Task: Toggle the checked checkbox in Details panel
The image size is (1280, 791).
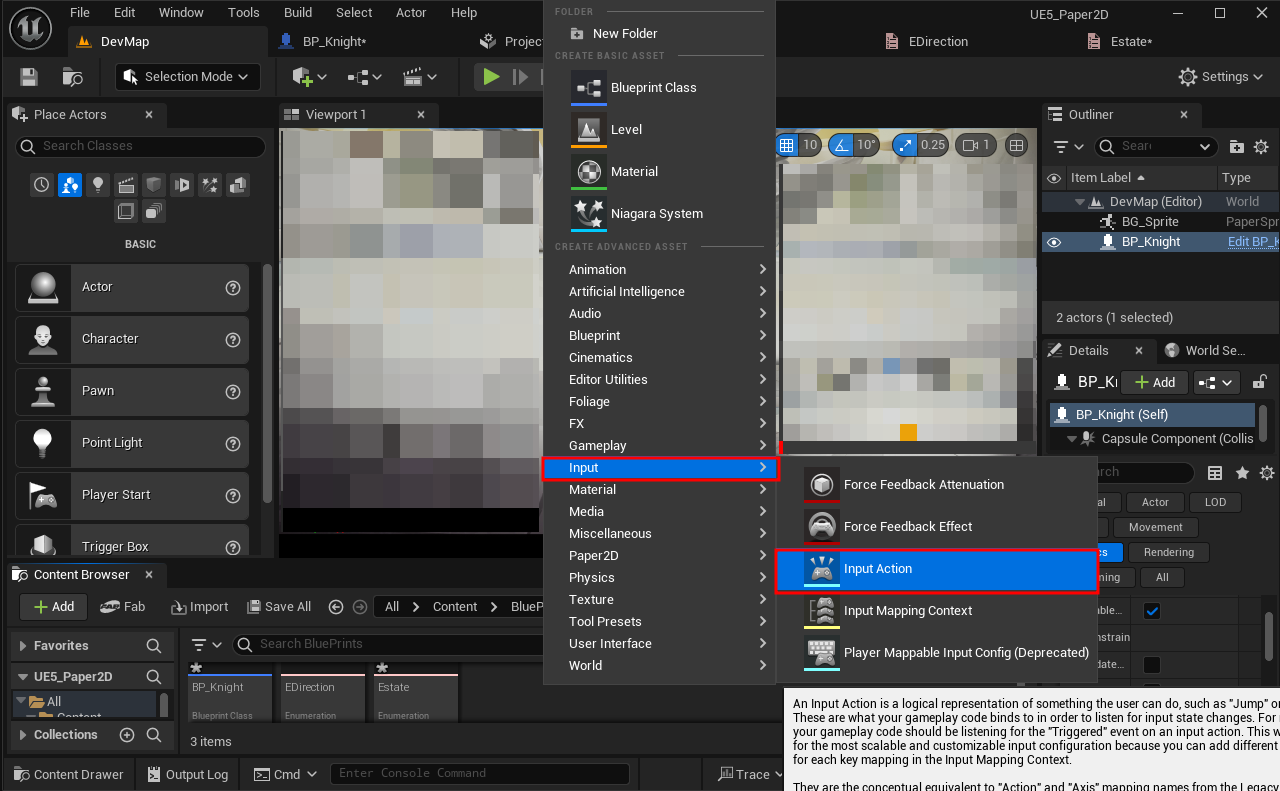Action: [1152, 611]
